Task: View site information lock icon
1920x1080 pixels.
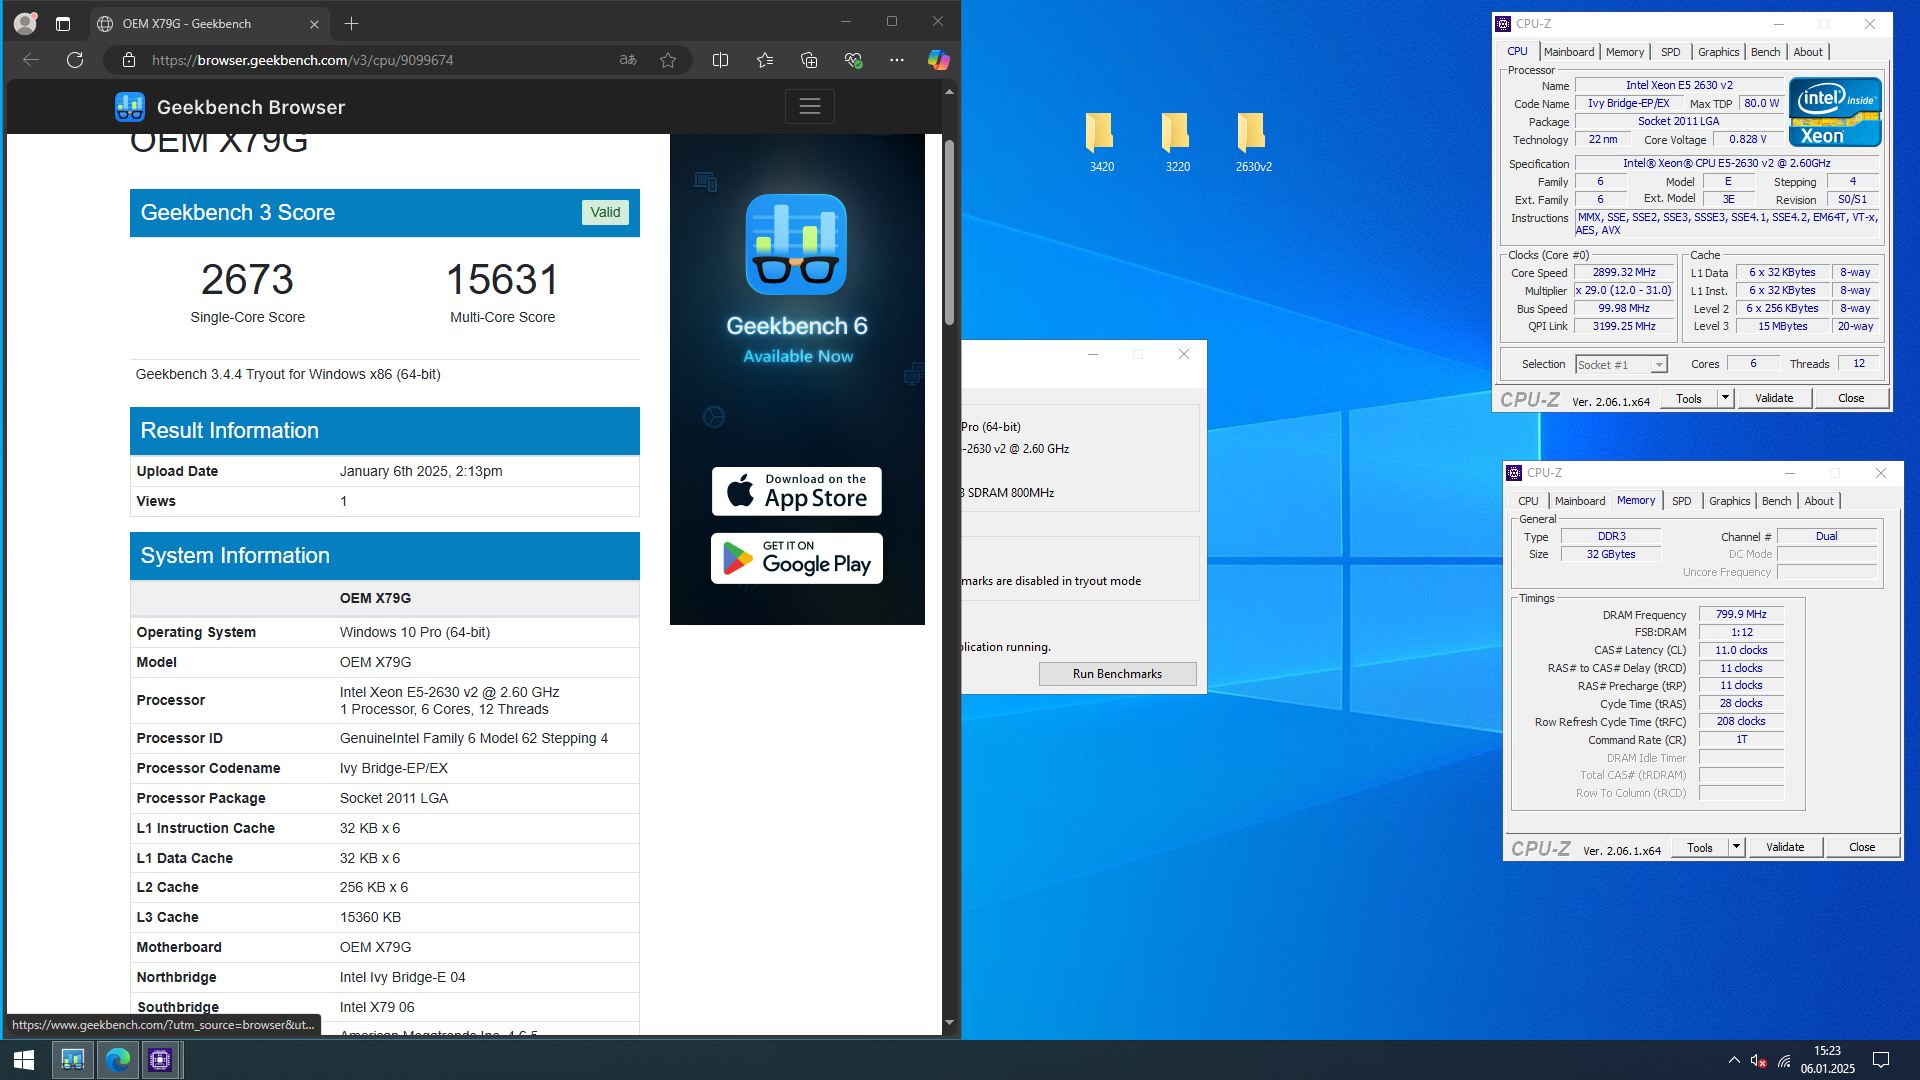Action: (128, 60)
